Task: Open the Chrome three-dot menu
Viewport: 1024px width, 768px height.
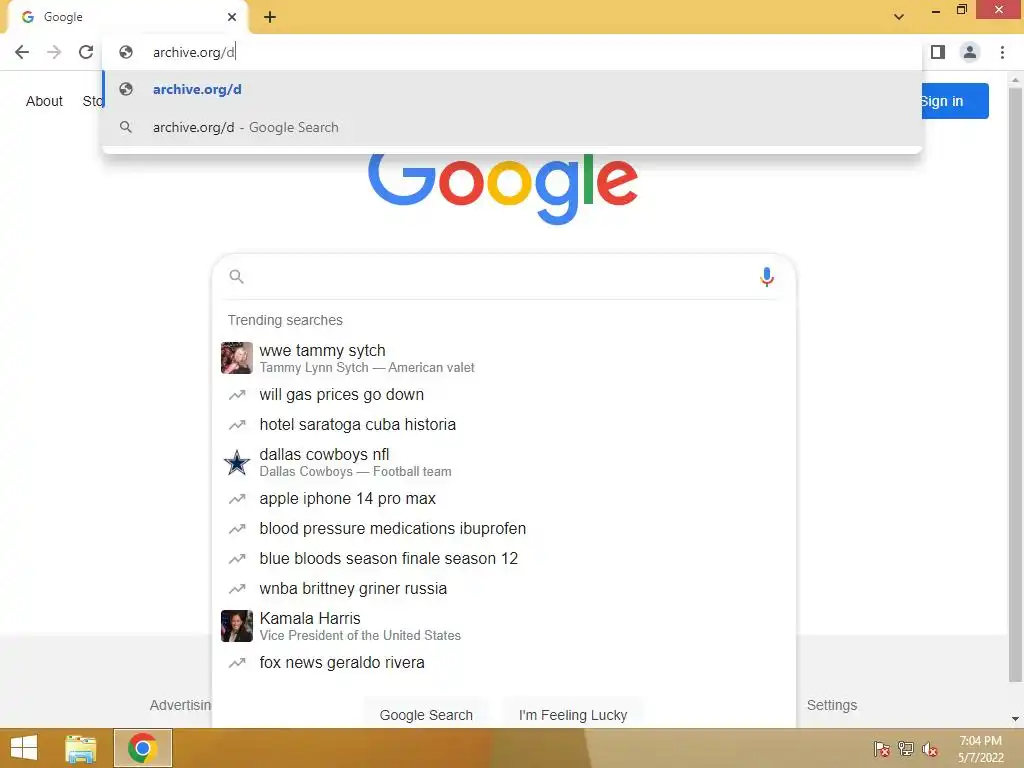Action: (x=1002, y=52)
